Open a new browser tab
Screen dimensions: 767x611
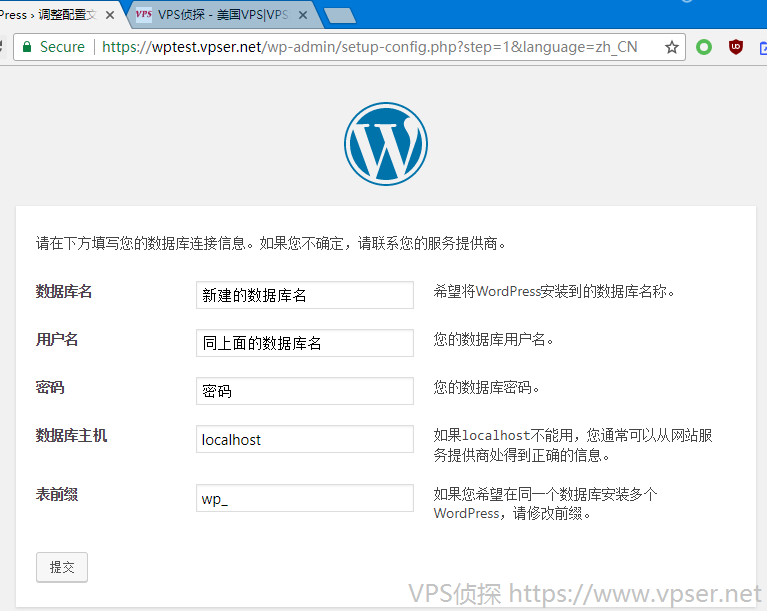(x=340, y=15)
